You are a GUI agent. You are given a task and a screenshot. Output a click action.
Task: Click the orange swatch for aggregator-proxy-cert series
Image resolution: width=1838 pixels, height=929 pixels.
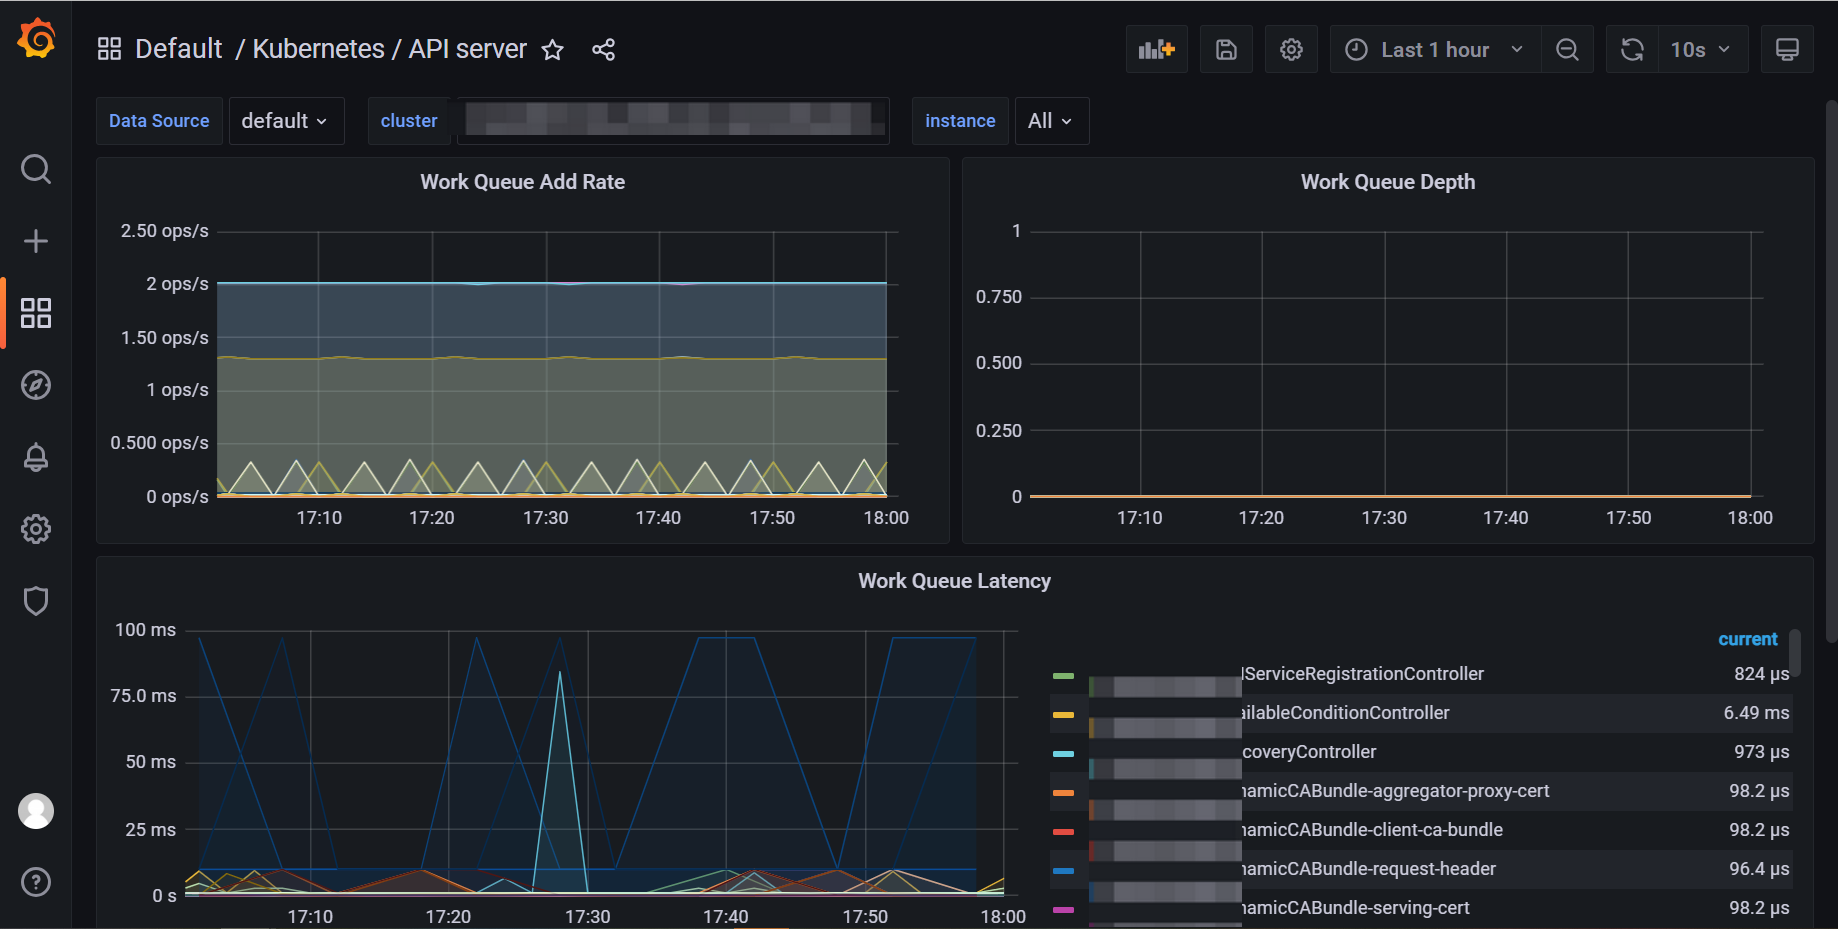pyautogui.click(x=1063, y=792)
